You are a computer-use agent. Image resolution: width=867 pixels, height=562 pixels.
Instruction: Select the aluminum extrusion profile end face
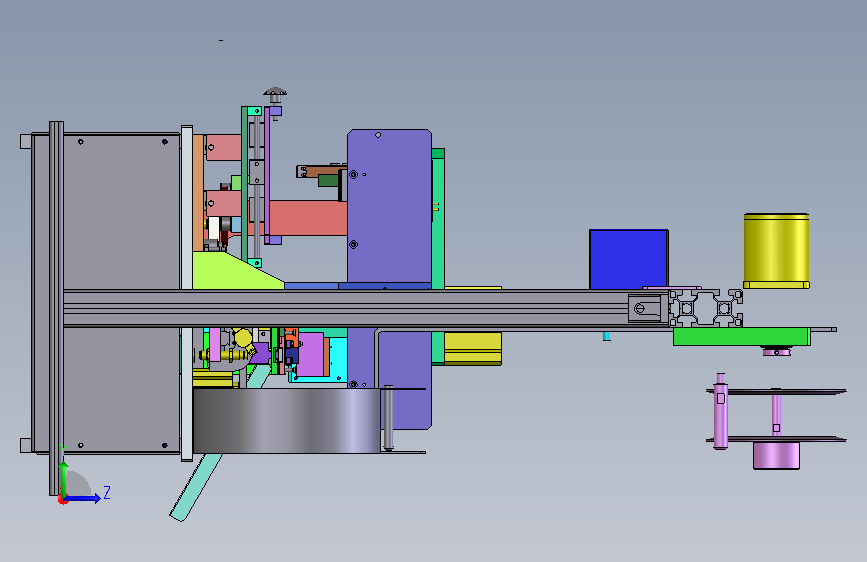(706, 308)
